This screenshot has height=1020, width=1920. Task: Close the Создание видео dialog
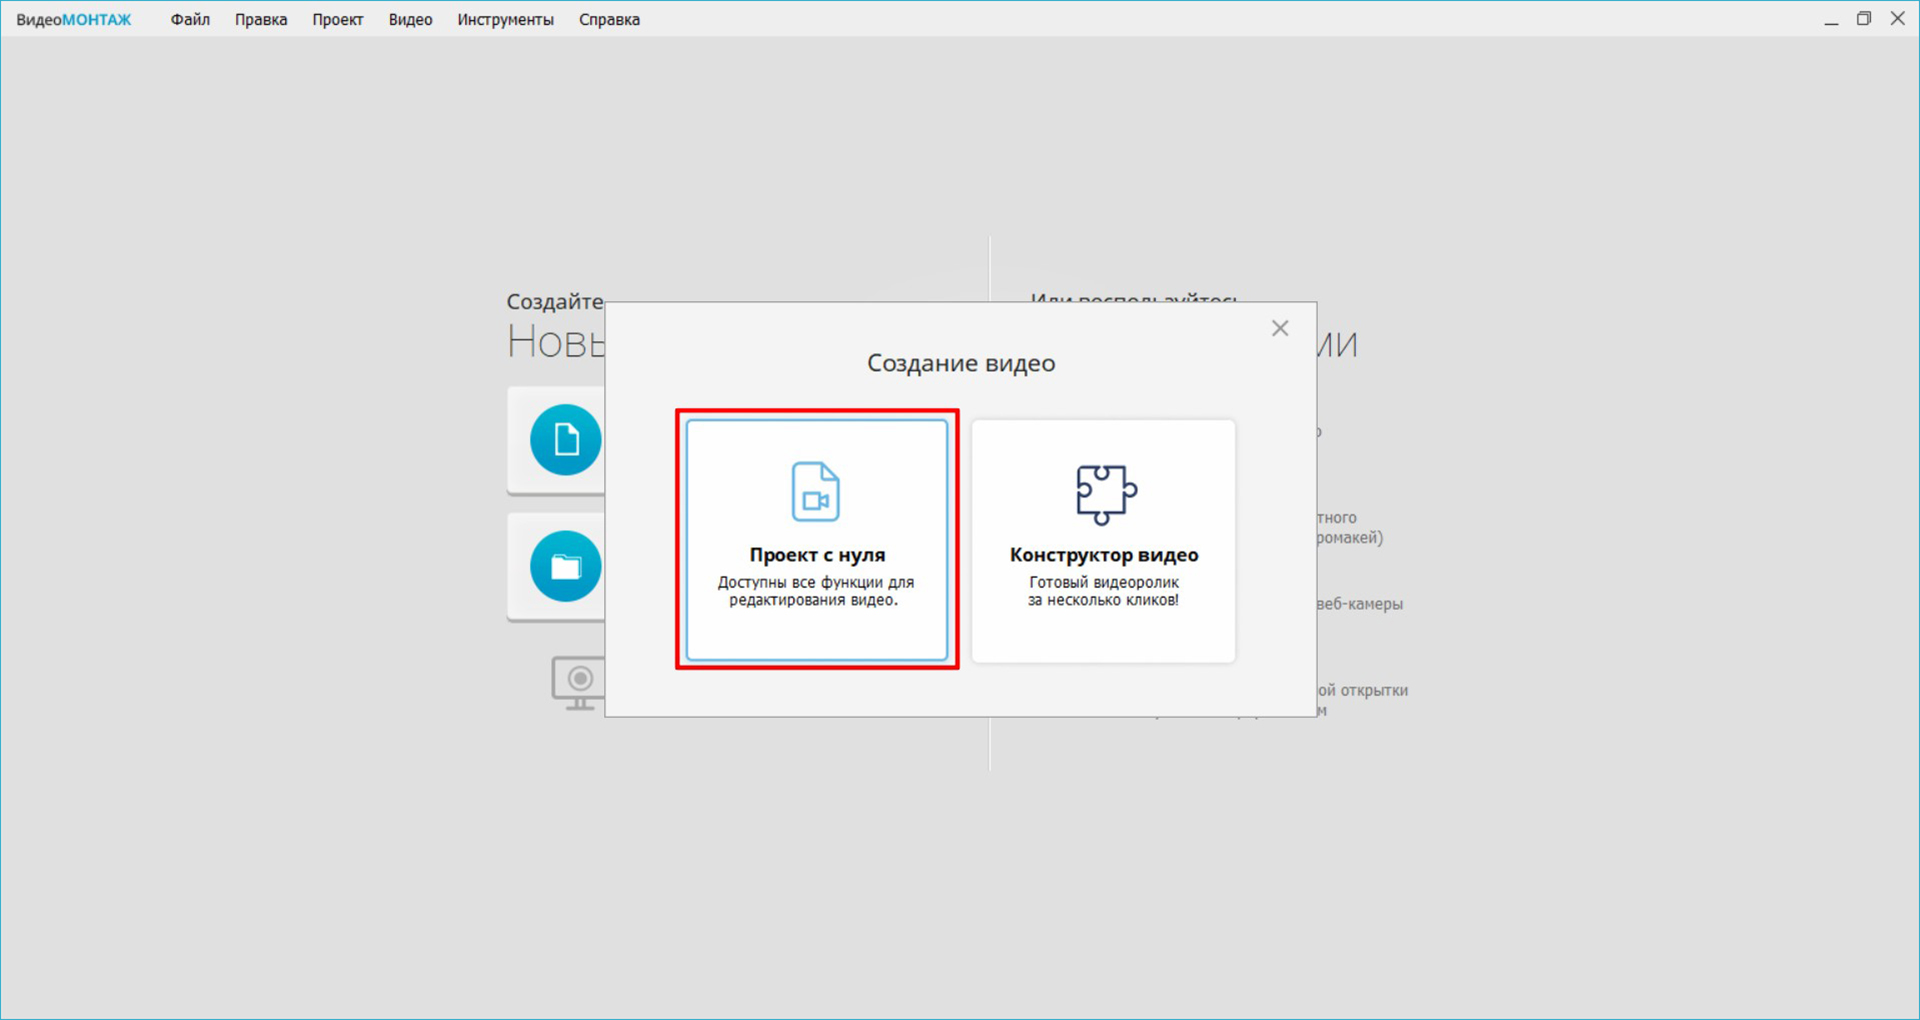click(x=1280, y=328)
